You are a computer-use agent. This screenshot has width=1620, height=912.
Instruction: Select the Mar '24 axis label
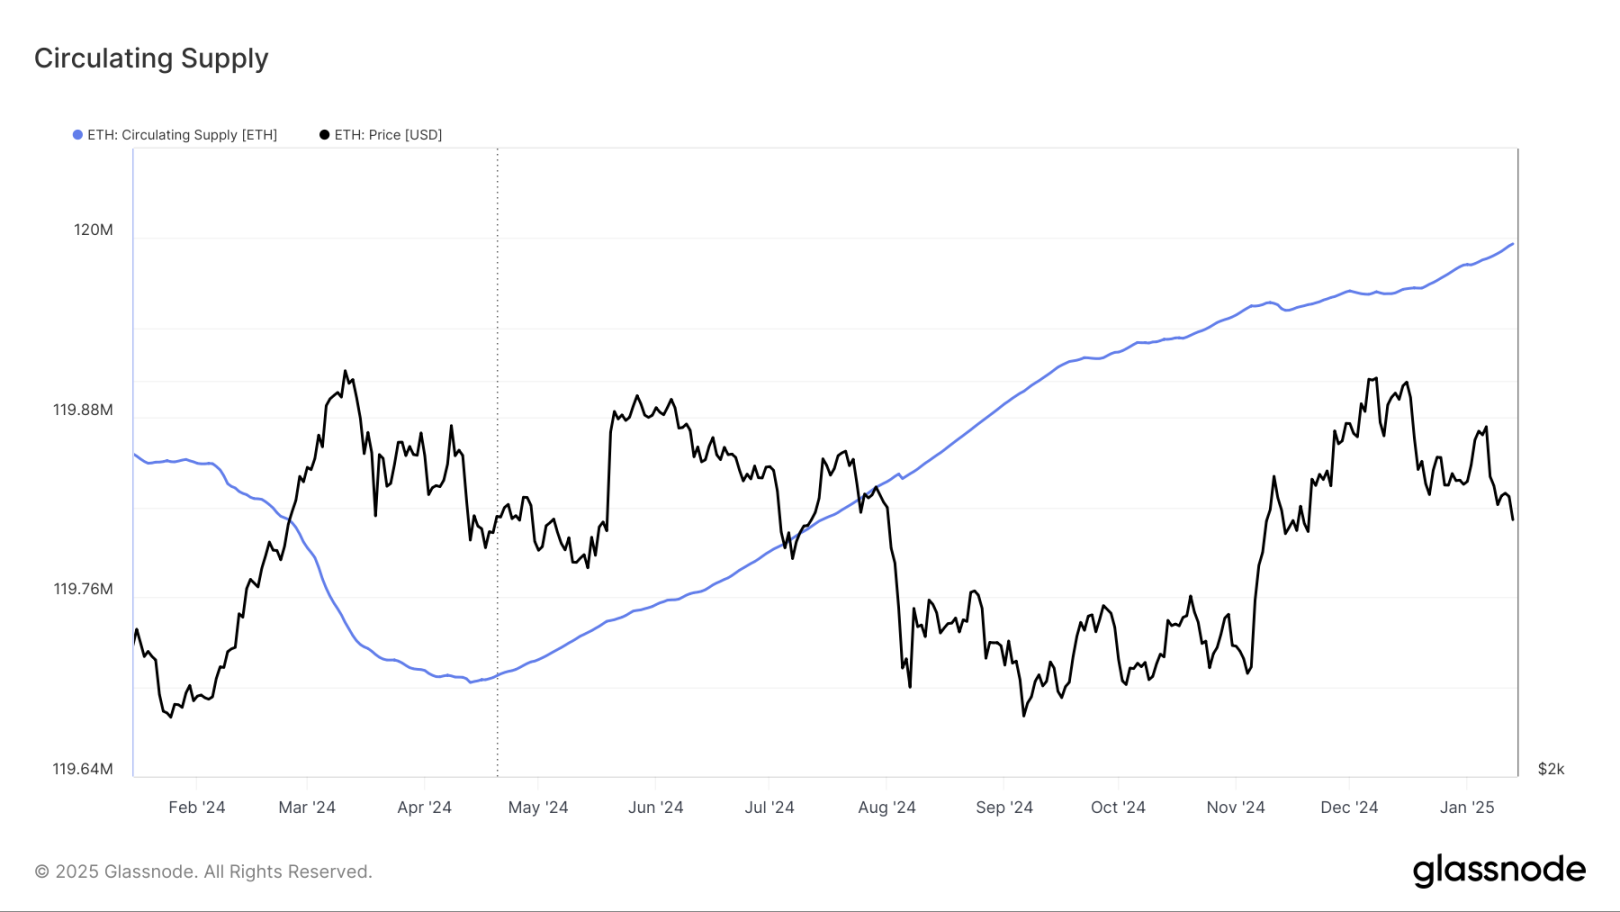[307, 807]
